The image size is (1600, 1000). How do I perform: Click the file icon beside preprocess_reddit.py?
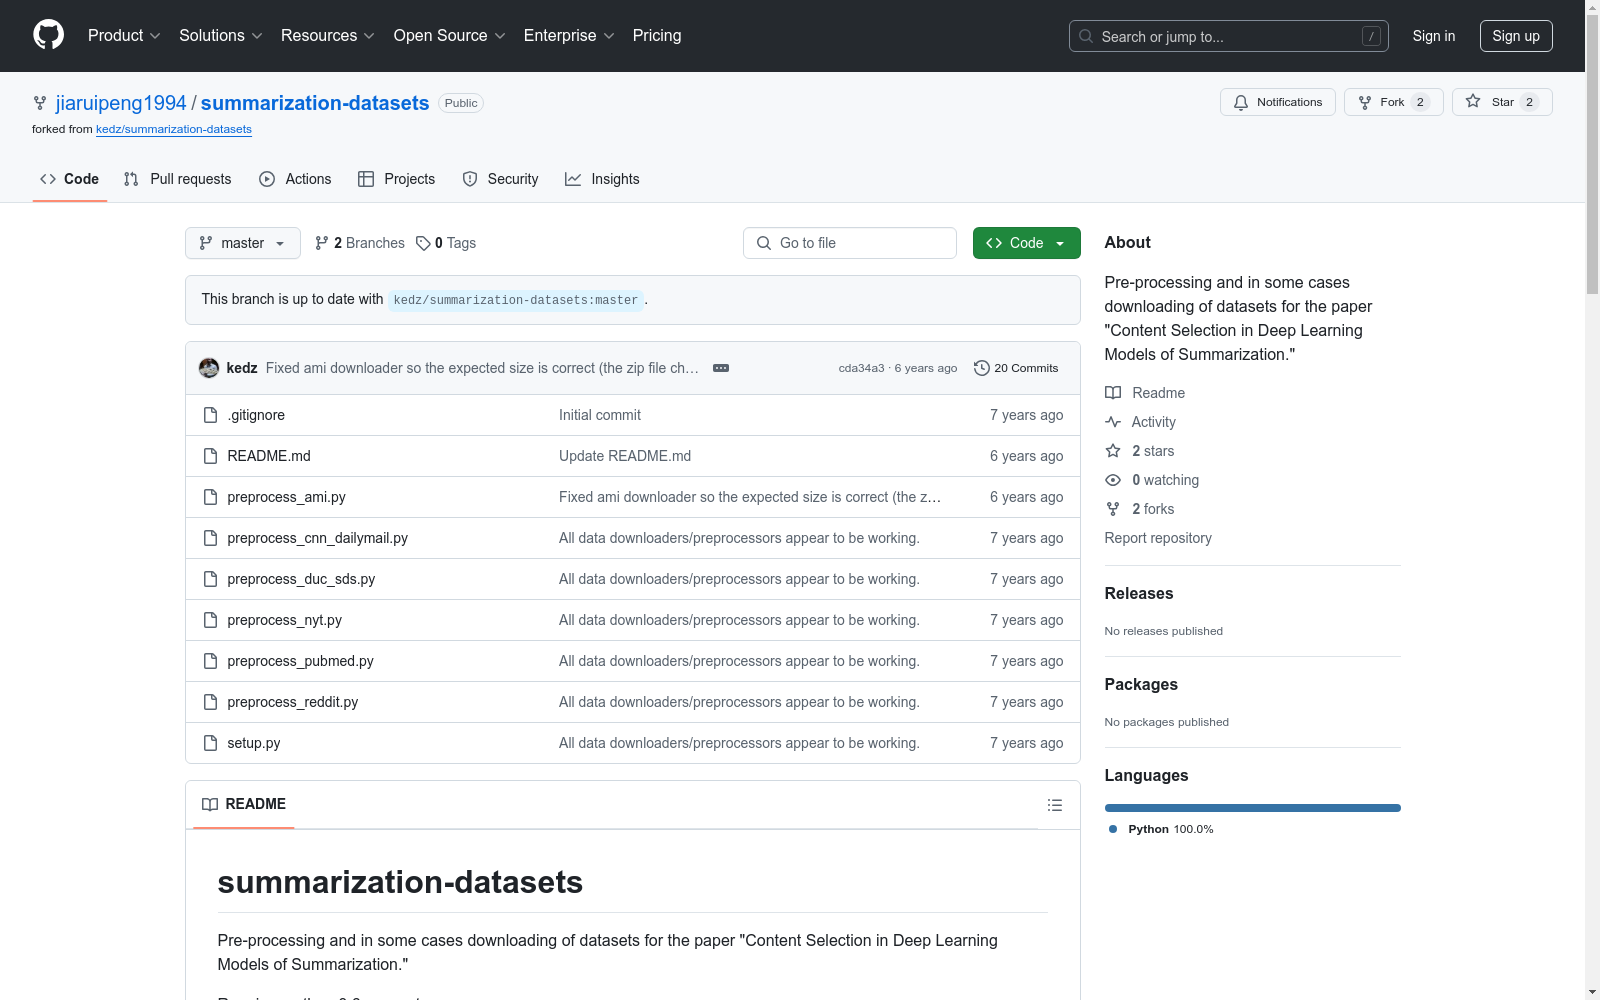coord(210,702)
